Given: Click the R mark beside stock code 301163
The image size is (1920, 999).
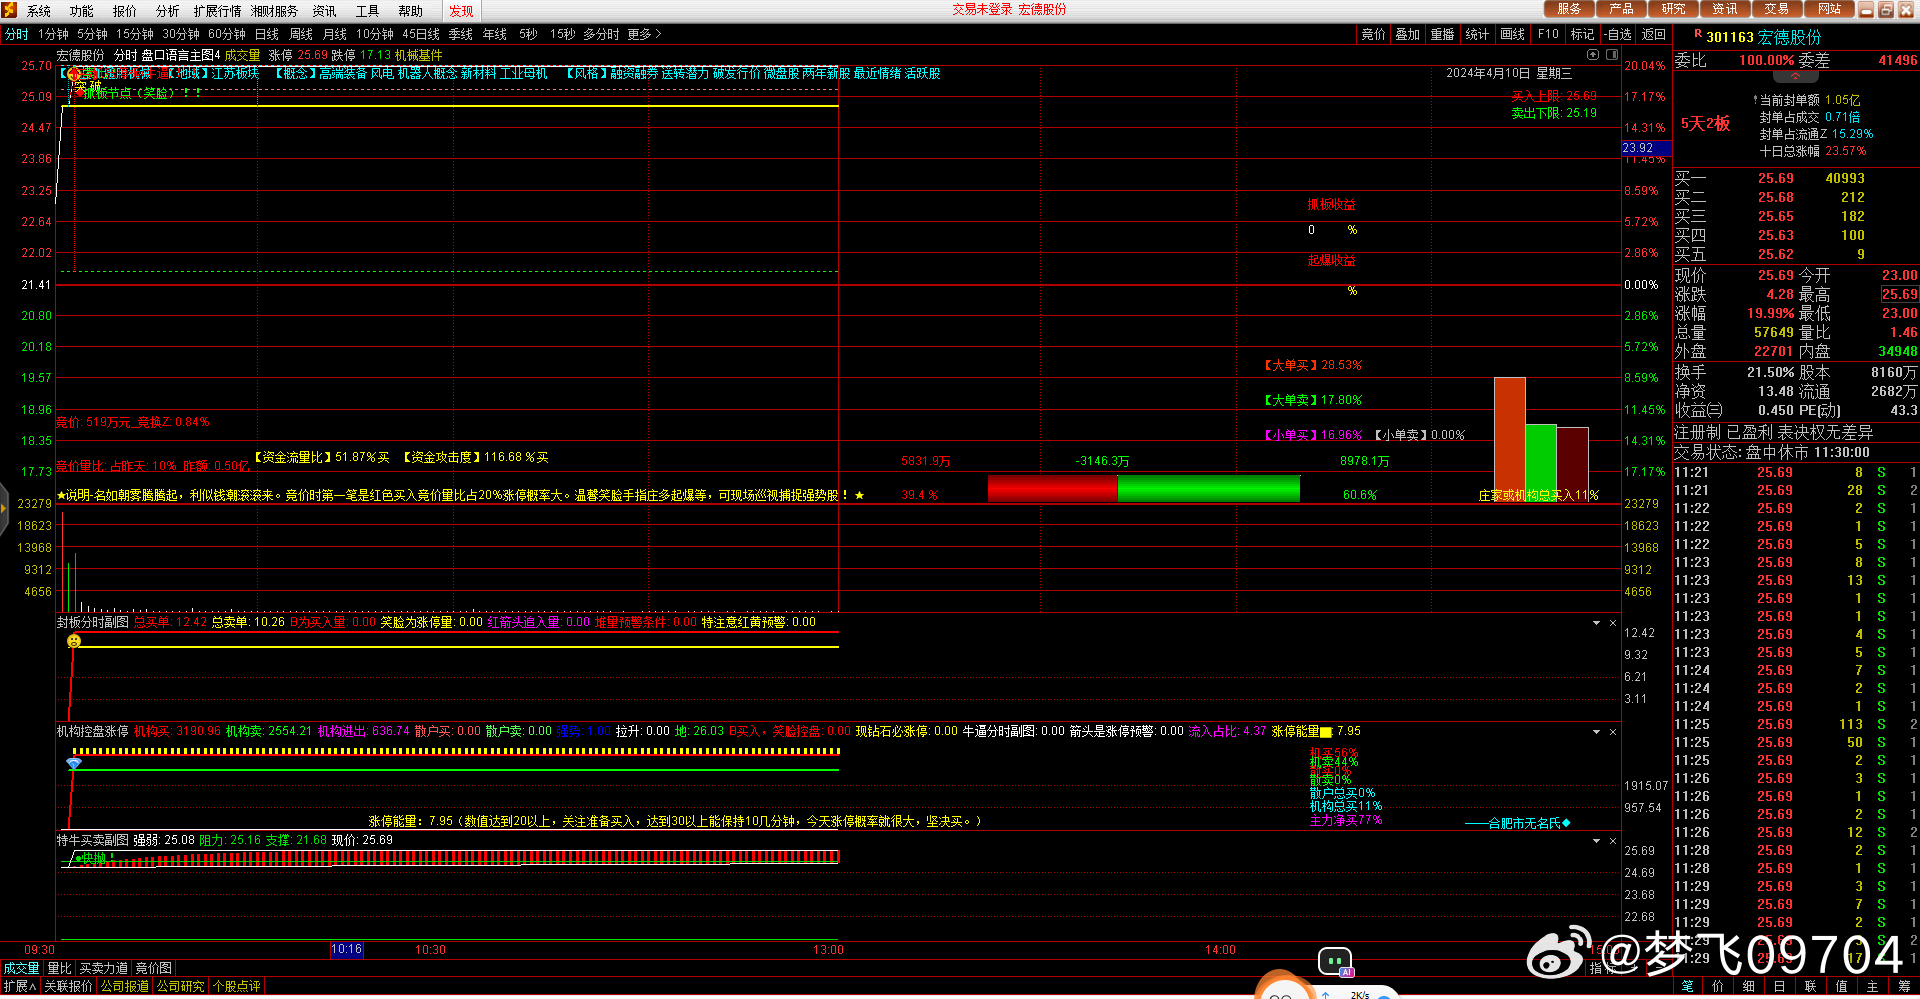Looking at the screenshot, I should tap(1697, 35).
